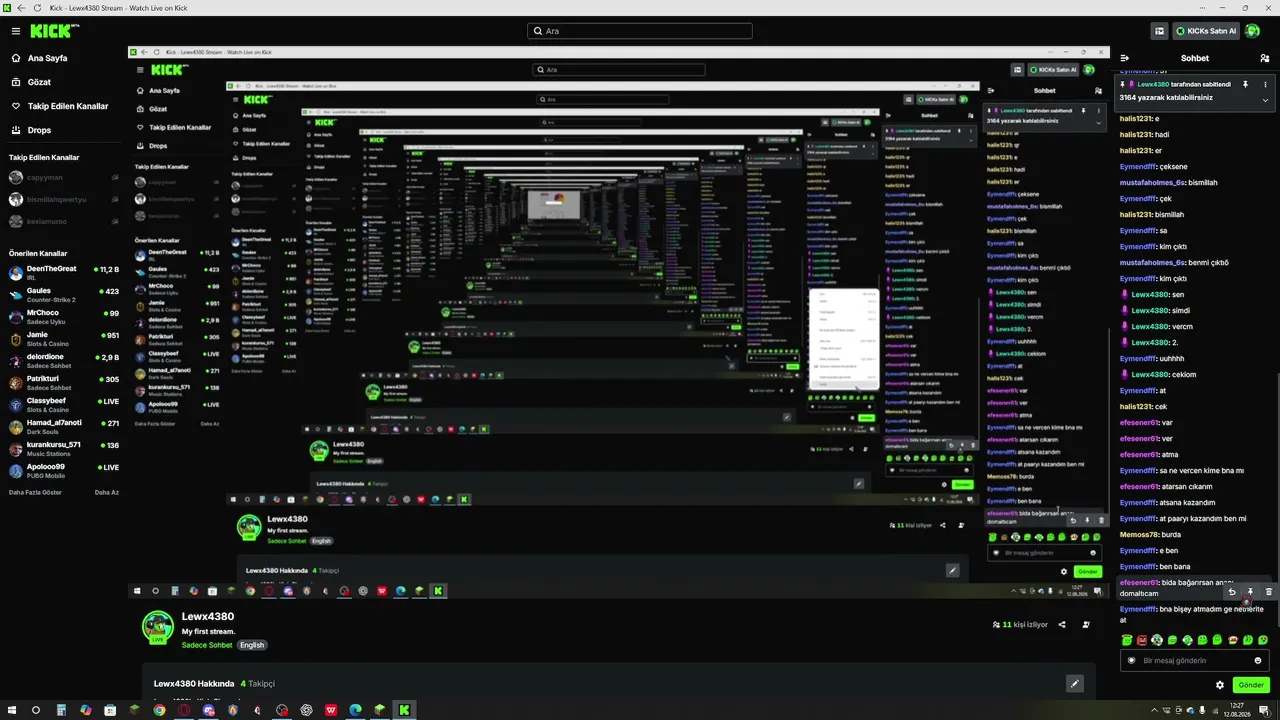This screenshot has width=1280, height=720.
Task: Open Windows Start menu
Action: (12, 710)
